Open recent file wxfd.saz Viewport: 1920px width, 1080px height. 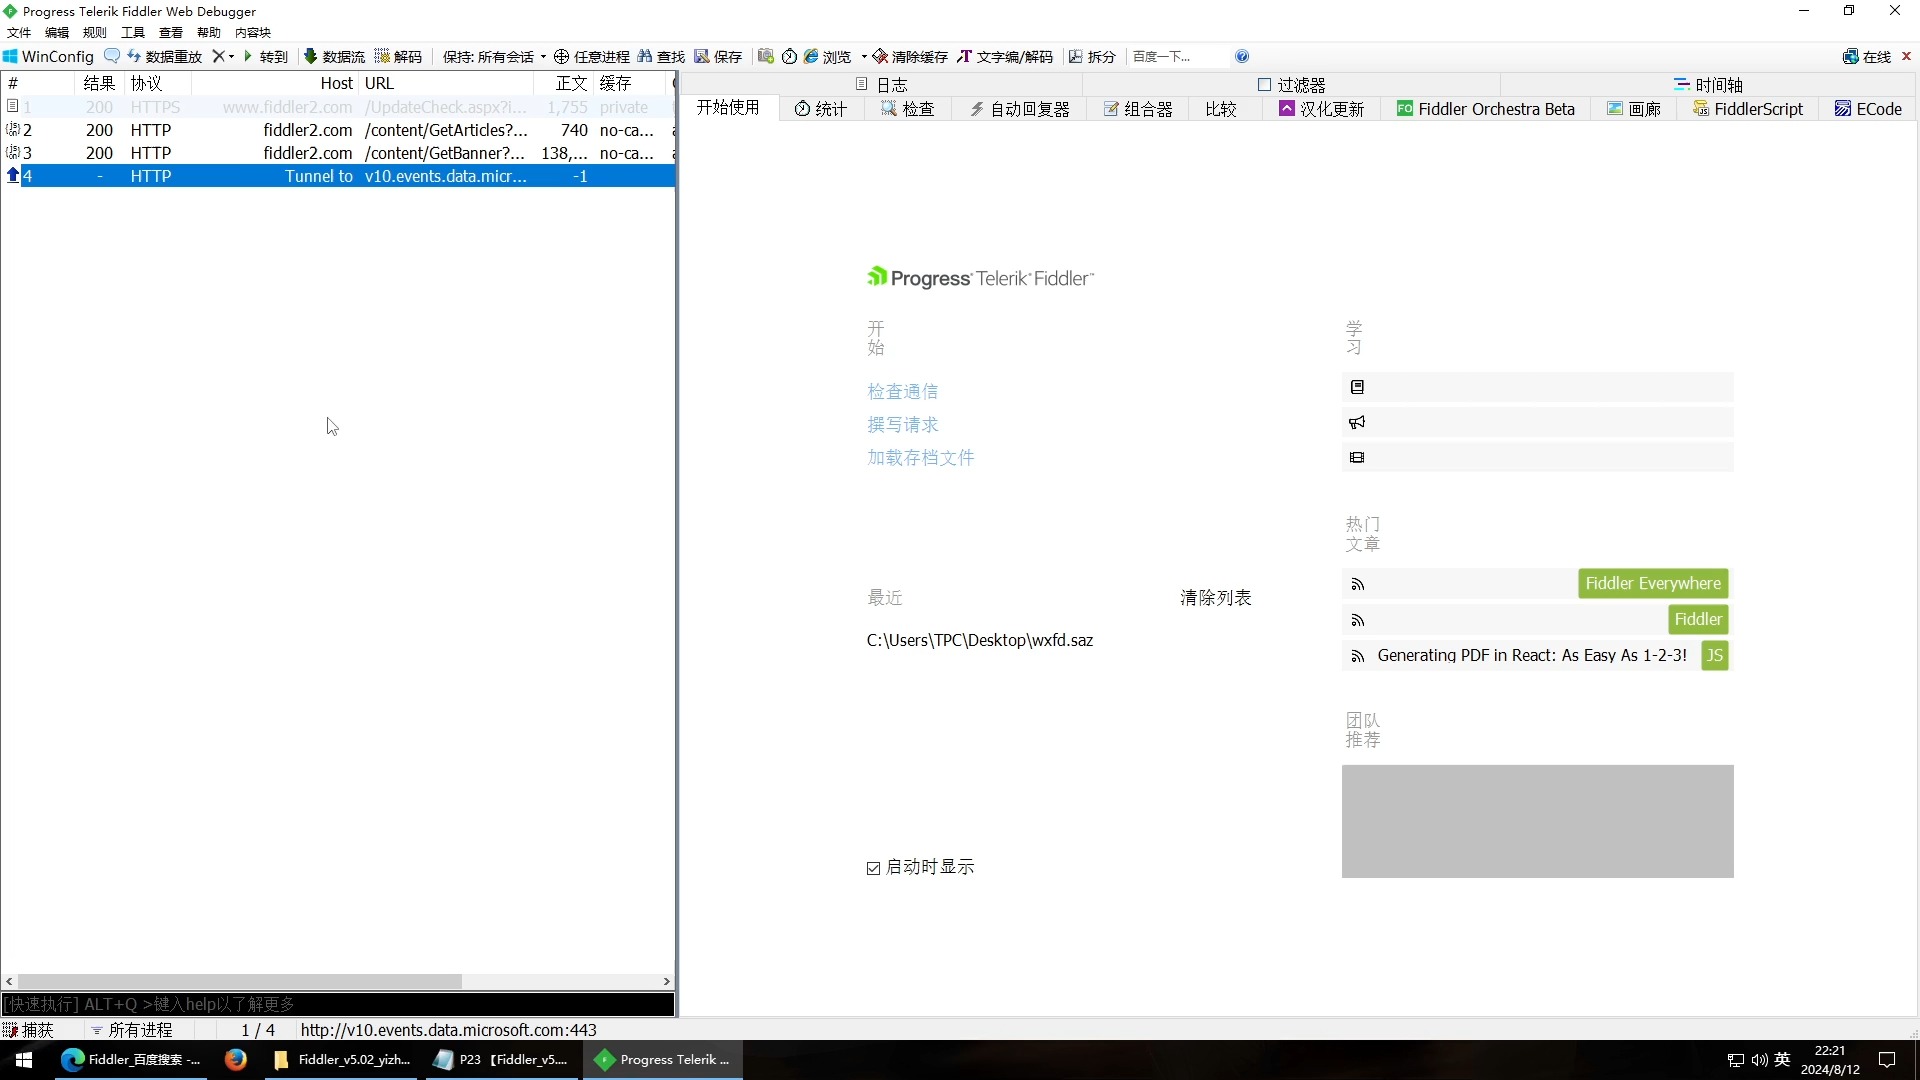click(x=979, y=641)
